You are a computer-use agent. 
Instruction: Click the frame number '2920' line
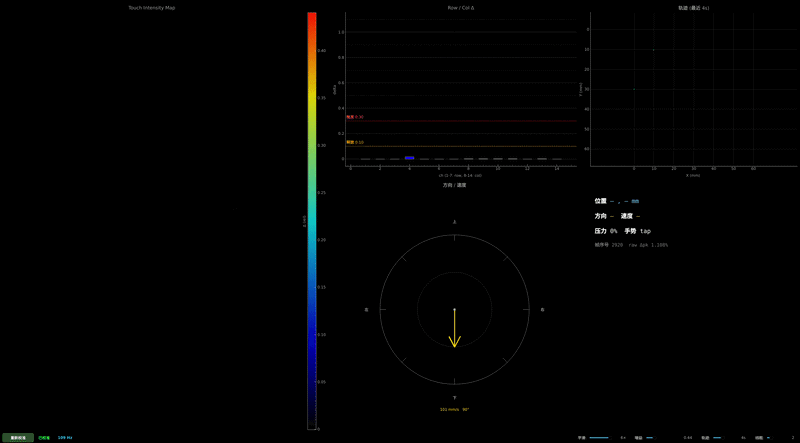[631, 245]
